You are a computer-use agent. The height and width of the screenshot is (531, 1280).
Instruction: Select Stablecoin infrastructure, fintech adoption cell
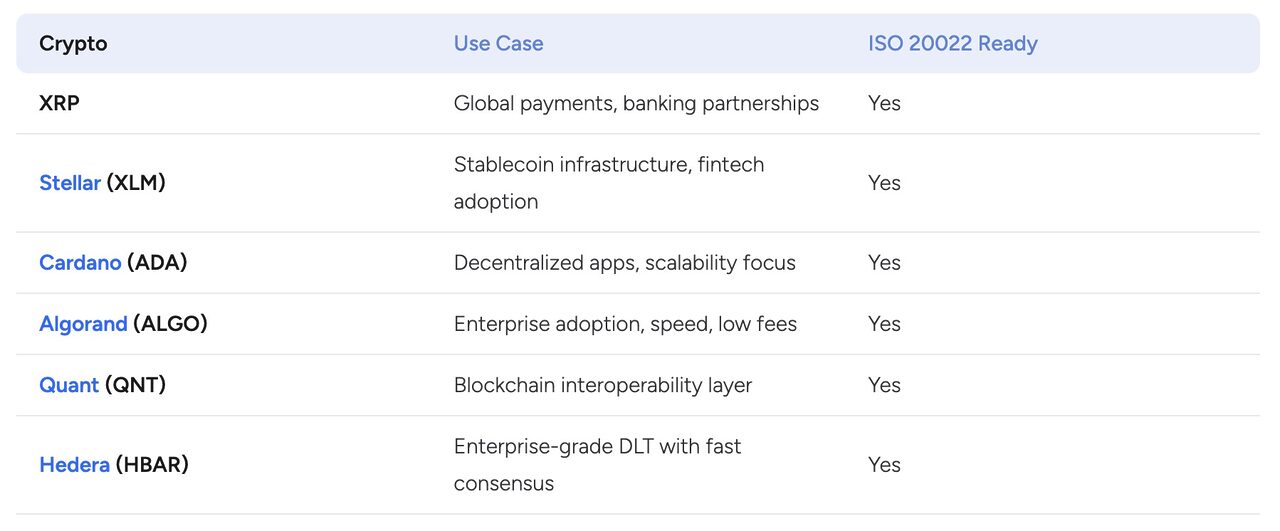[609, 183]
